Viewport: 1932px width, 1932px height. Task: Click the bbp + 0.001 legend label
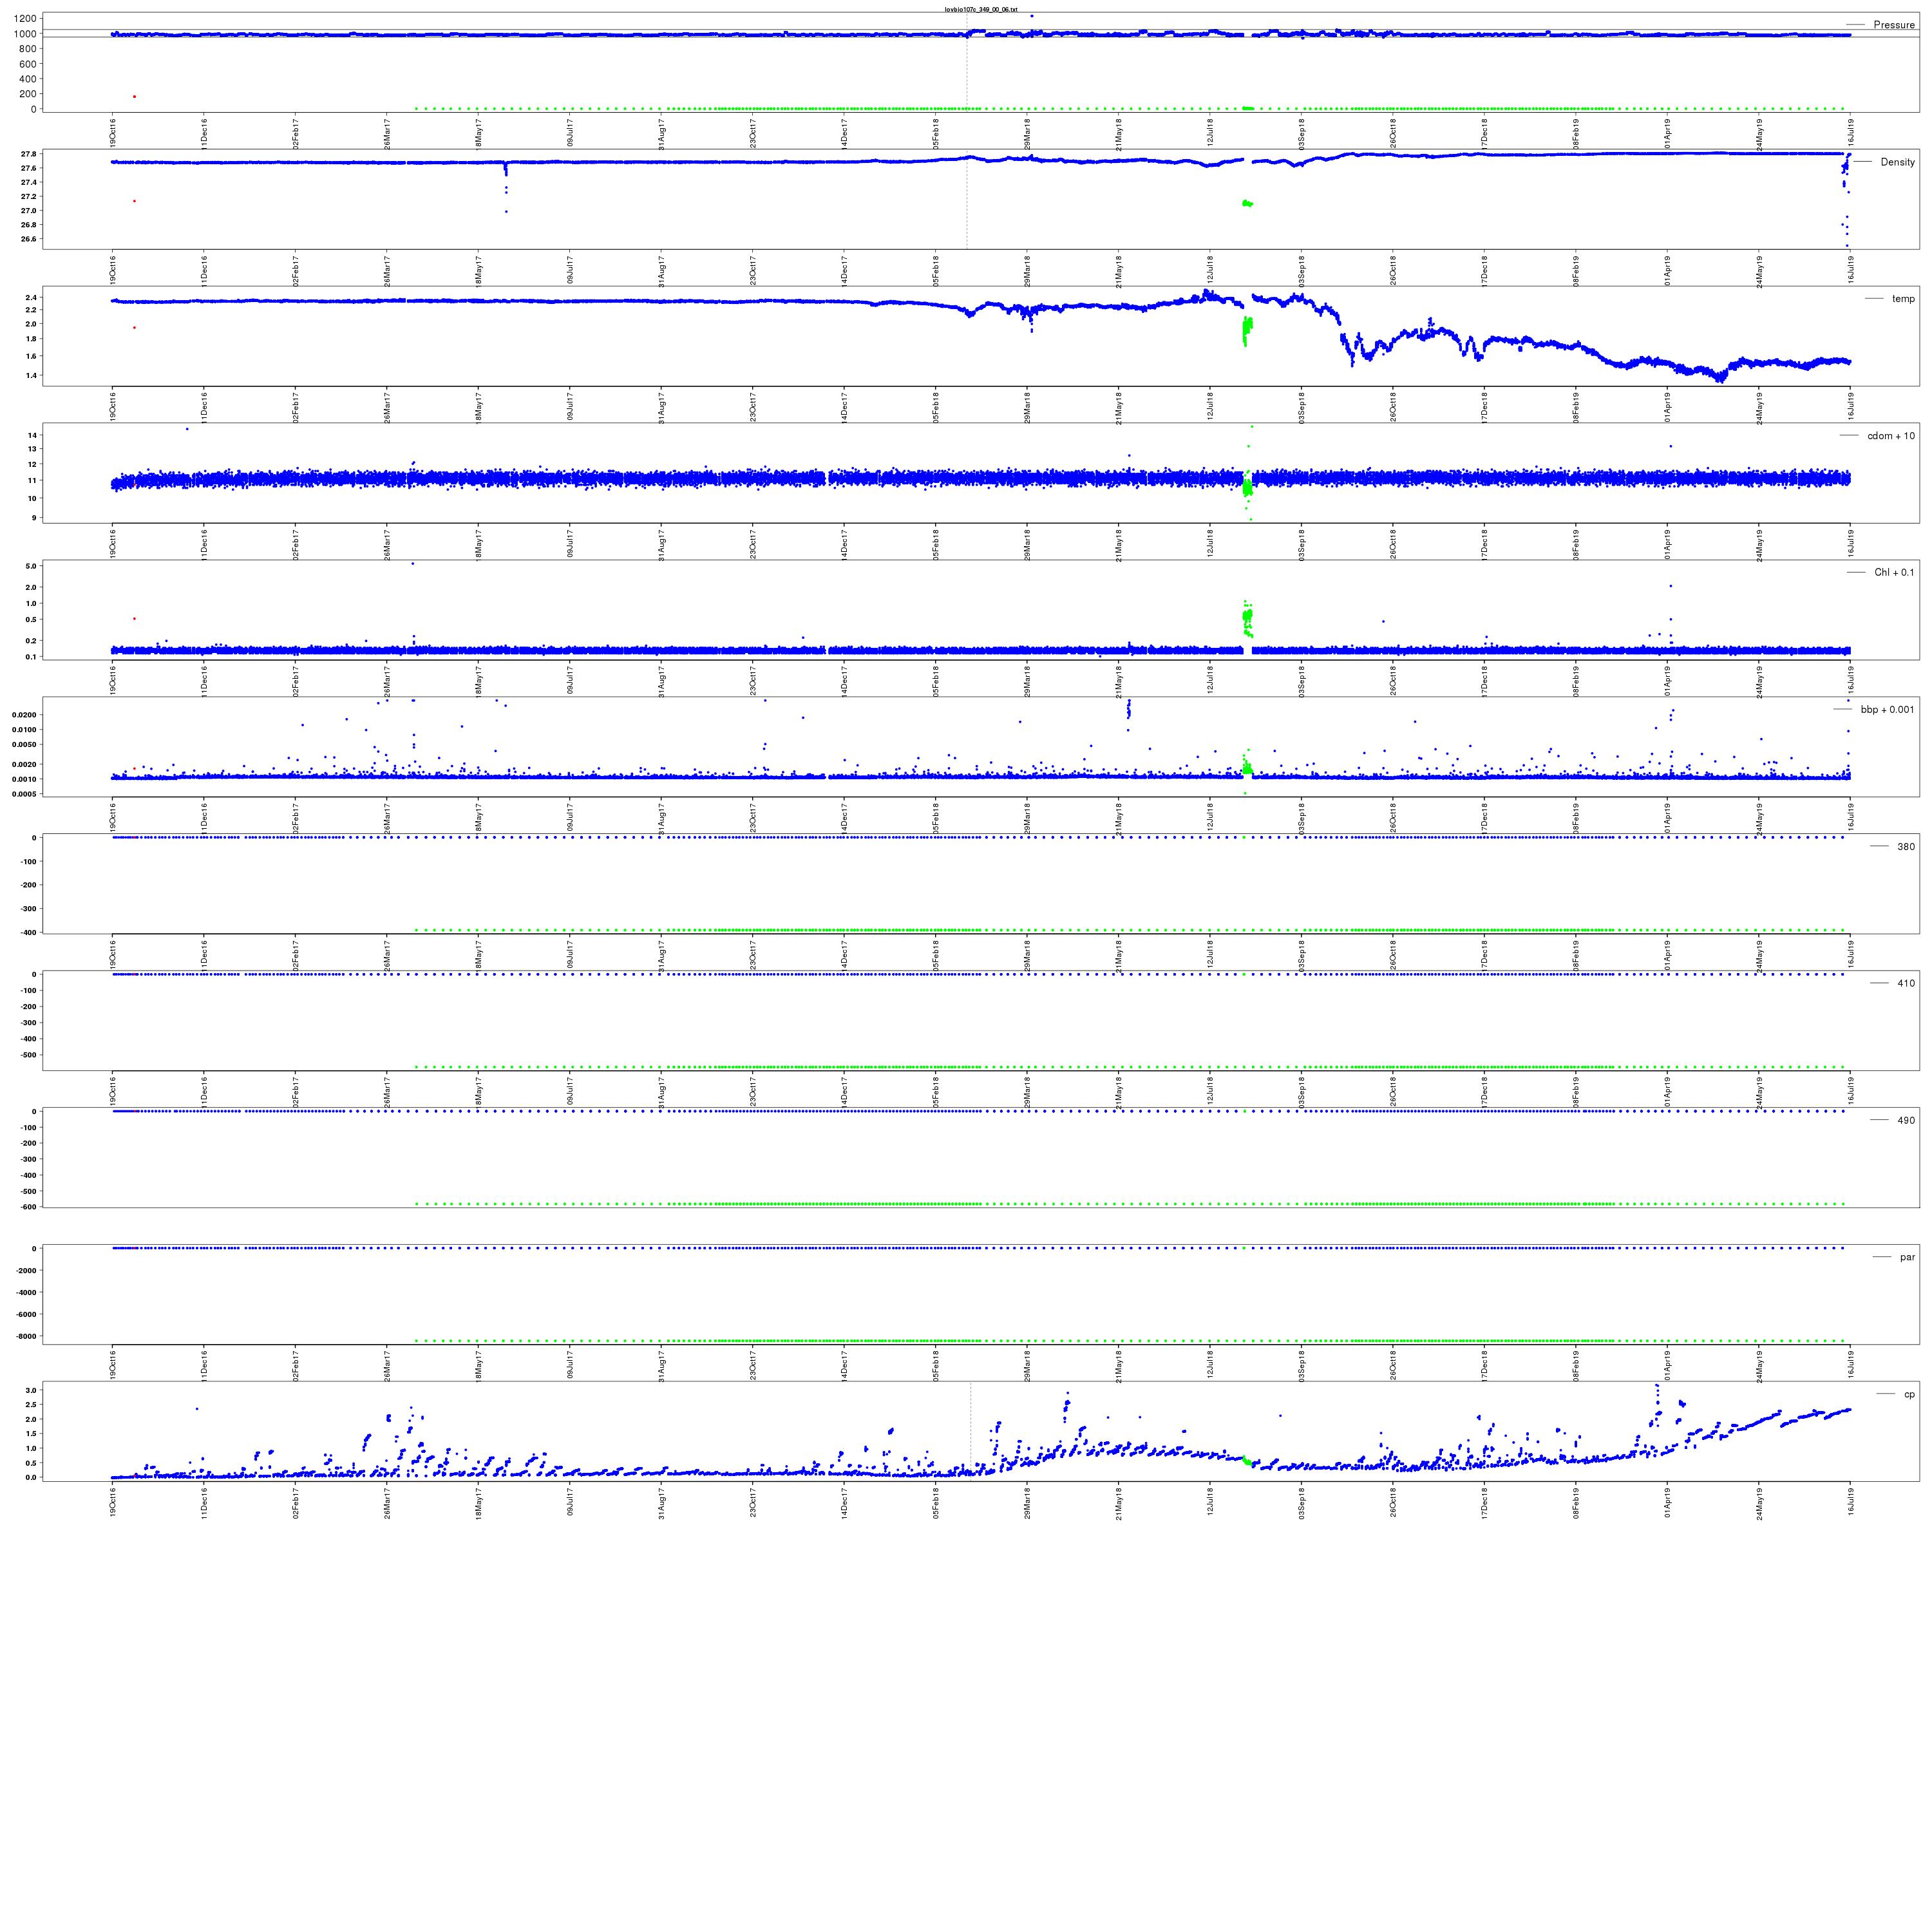pyautogui.click(x=1888, y=709)
